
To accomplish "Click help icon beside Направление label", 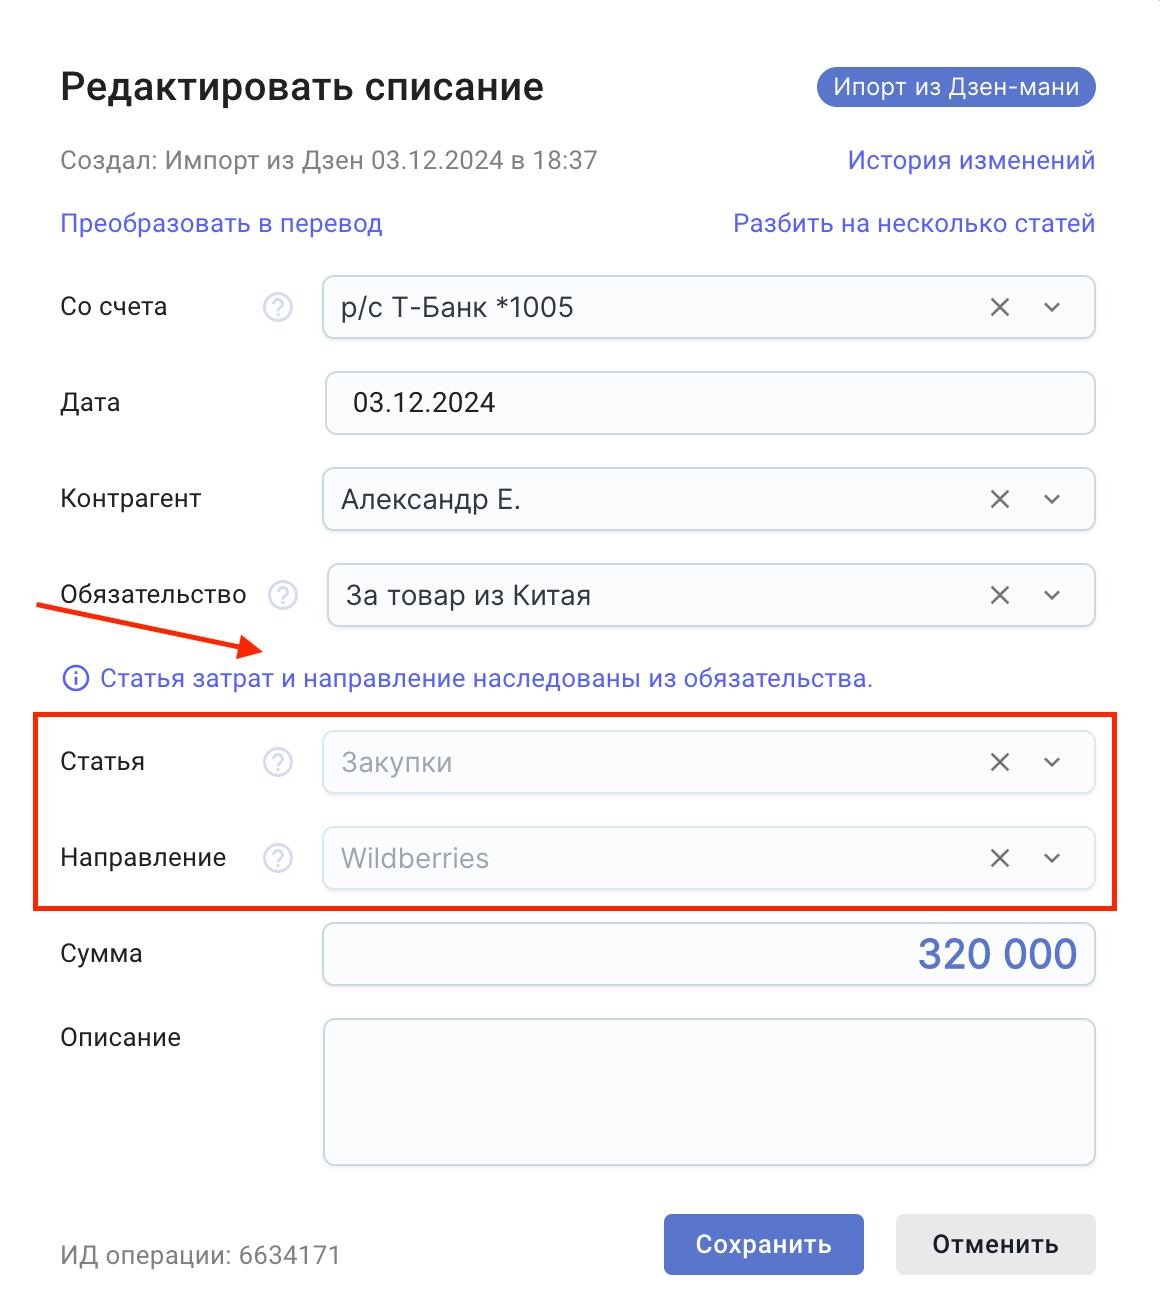I will point(278,858).
